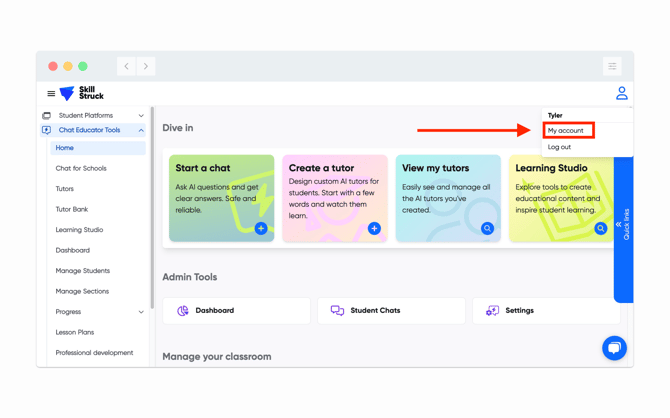Screen dimensions: 670x418
Task: Open the Admin Tools Dashboard button
Action: pyautogui.click(x=237, y=311)
